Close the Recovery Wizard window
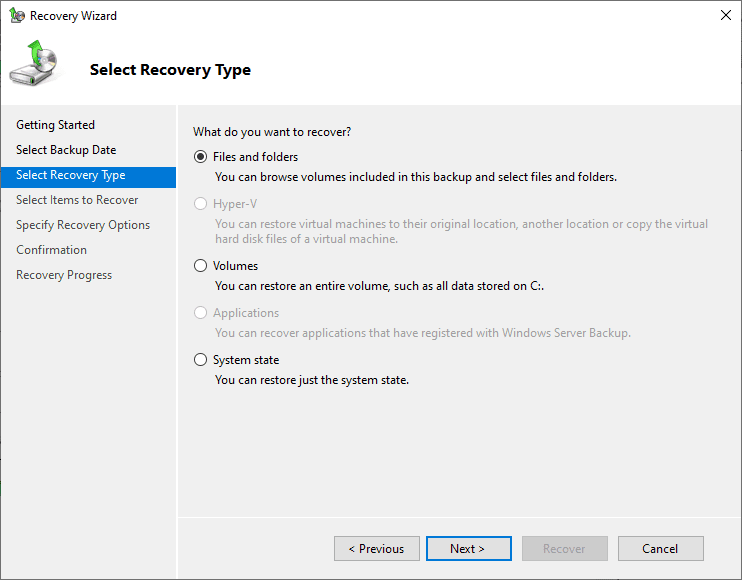 pyautogui.click(x=724, y=16)
